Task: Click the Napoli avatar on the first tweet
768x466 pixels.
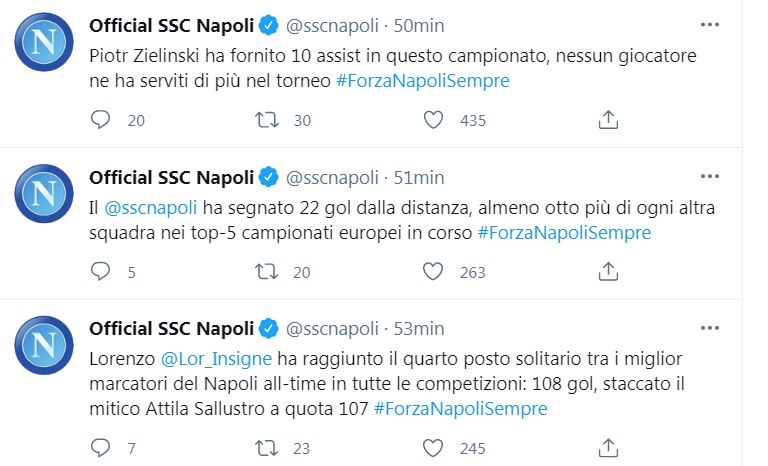Action: (44, 42)
